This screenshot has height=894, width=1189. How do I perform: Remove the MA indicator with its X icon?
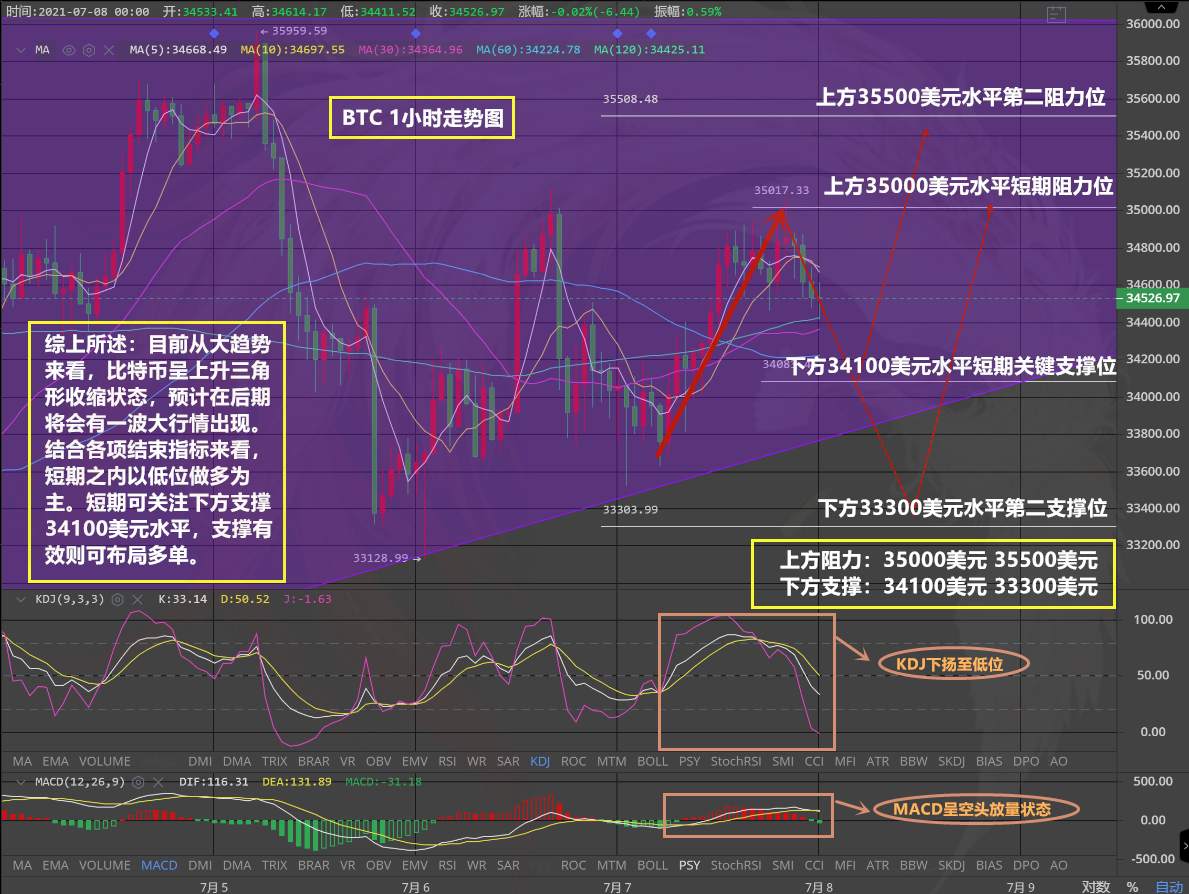point(109,50)
